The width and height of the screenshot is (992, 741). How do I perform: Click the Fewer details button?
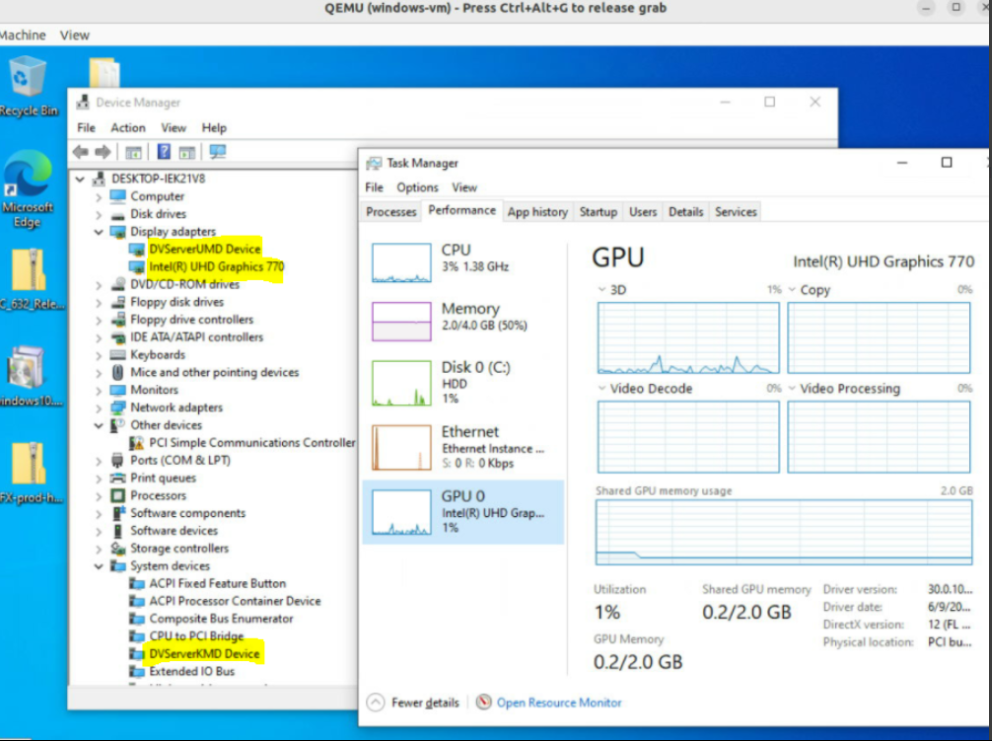pos(415,703)
